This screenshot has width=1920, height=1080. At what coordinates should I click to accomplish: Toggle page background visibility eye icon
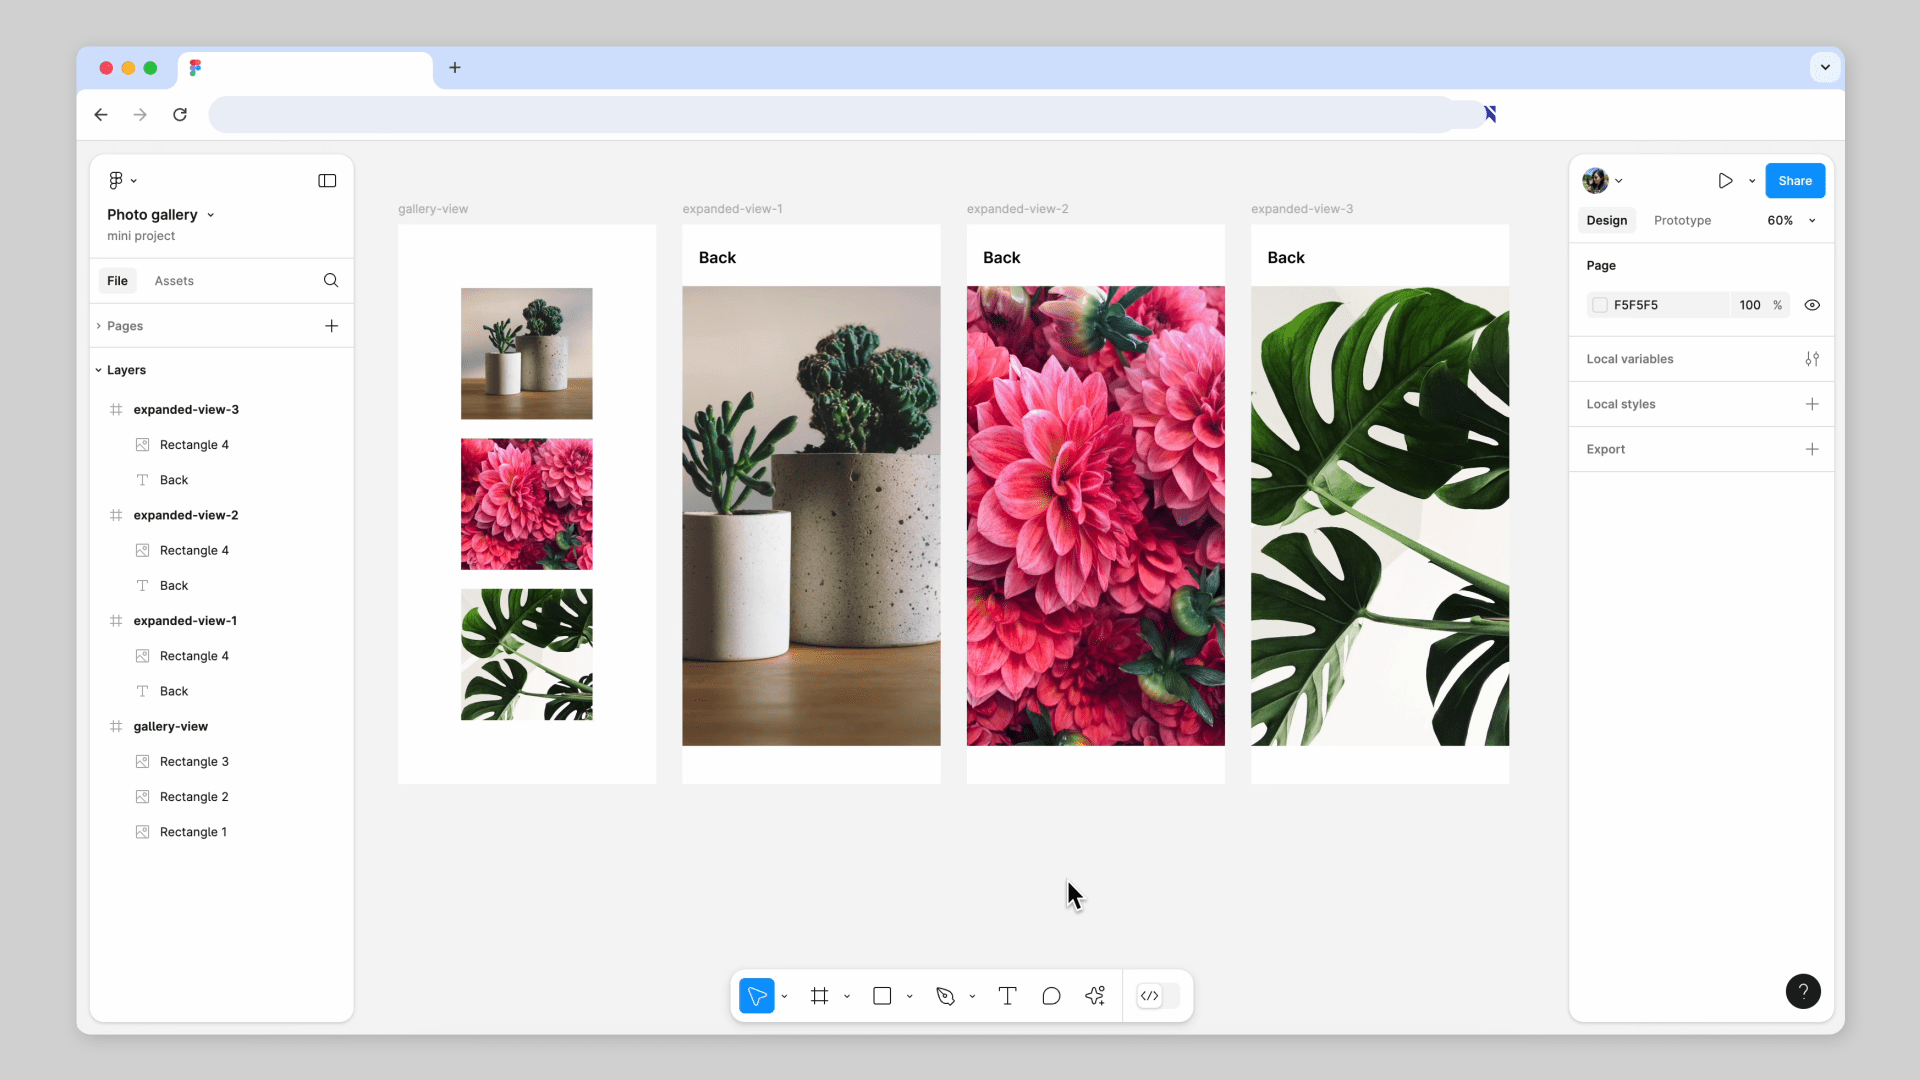pos(1812,305)
